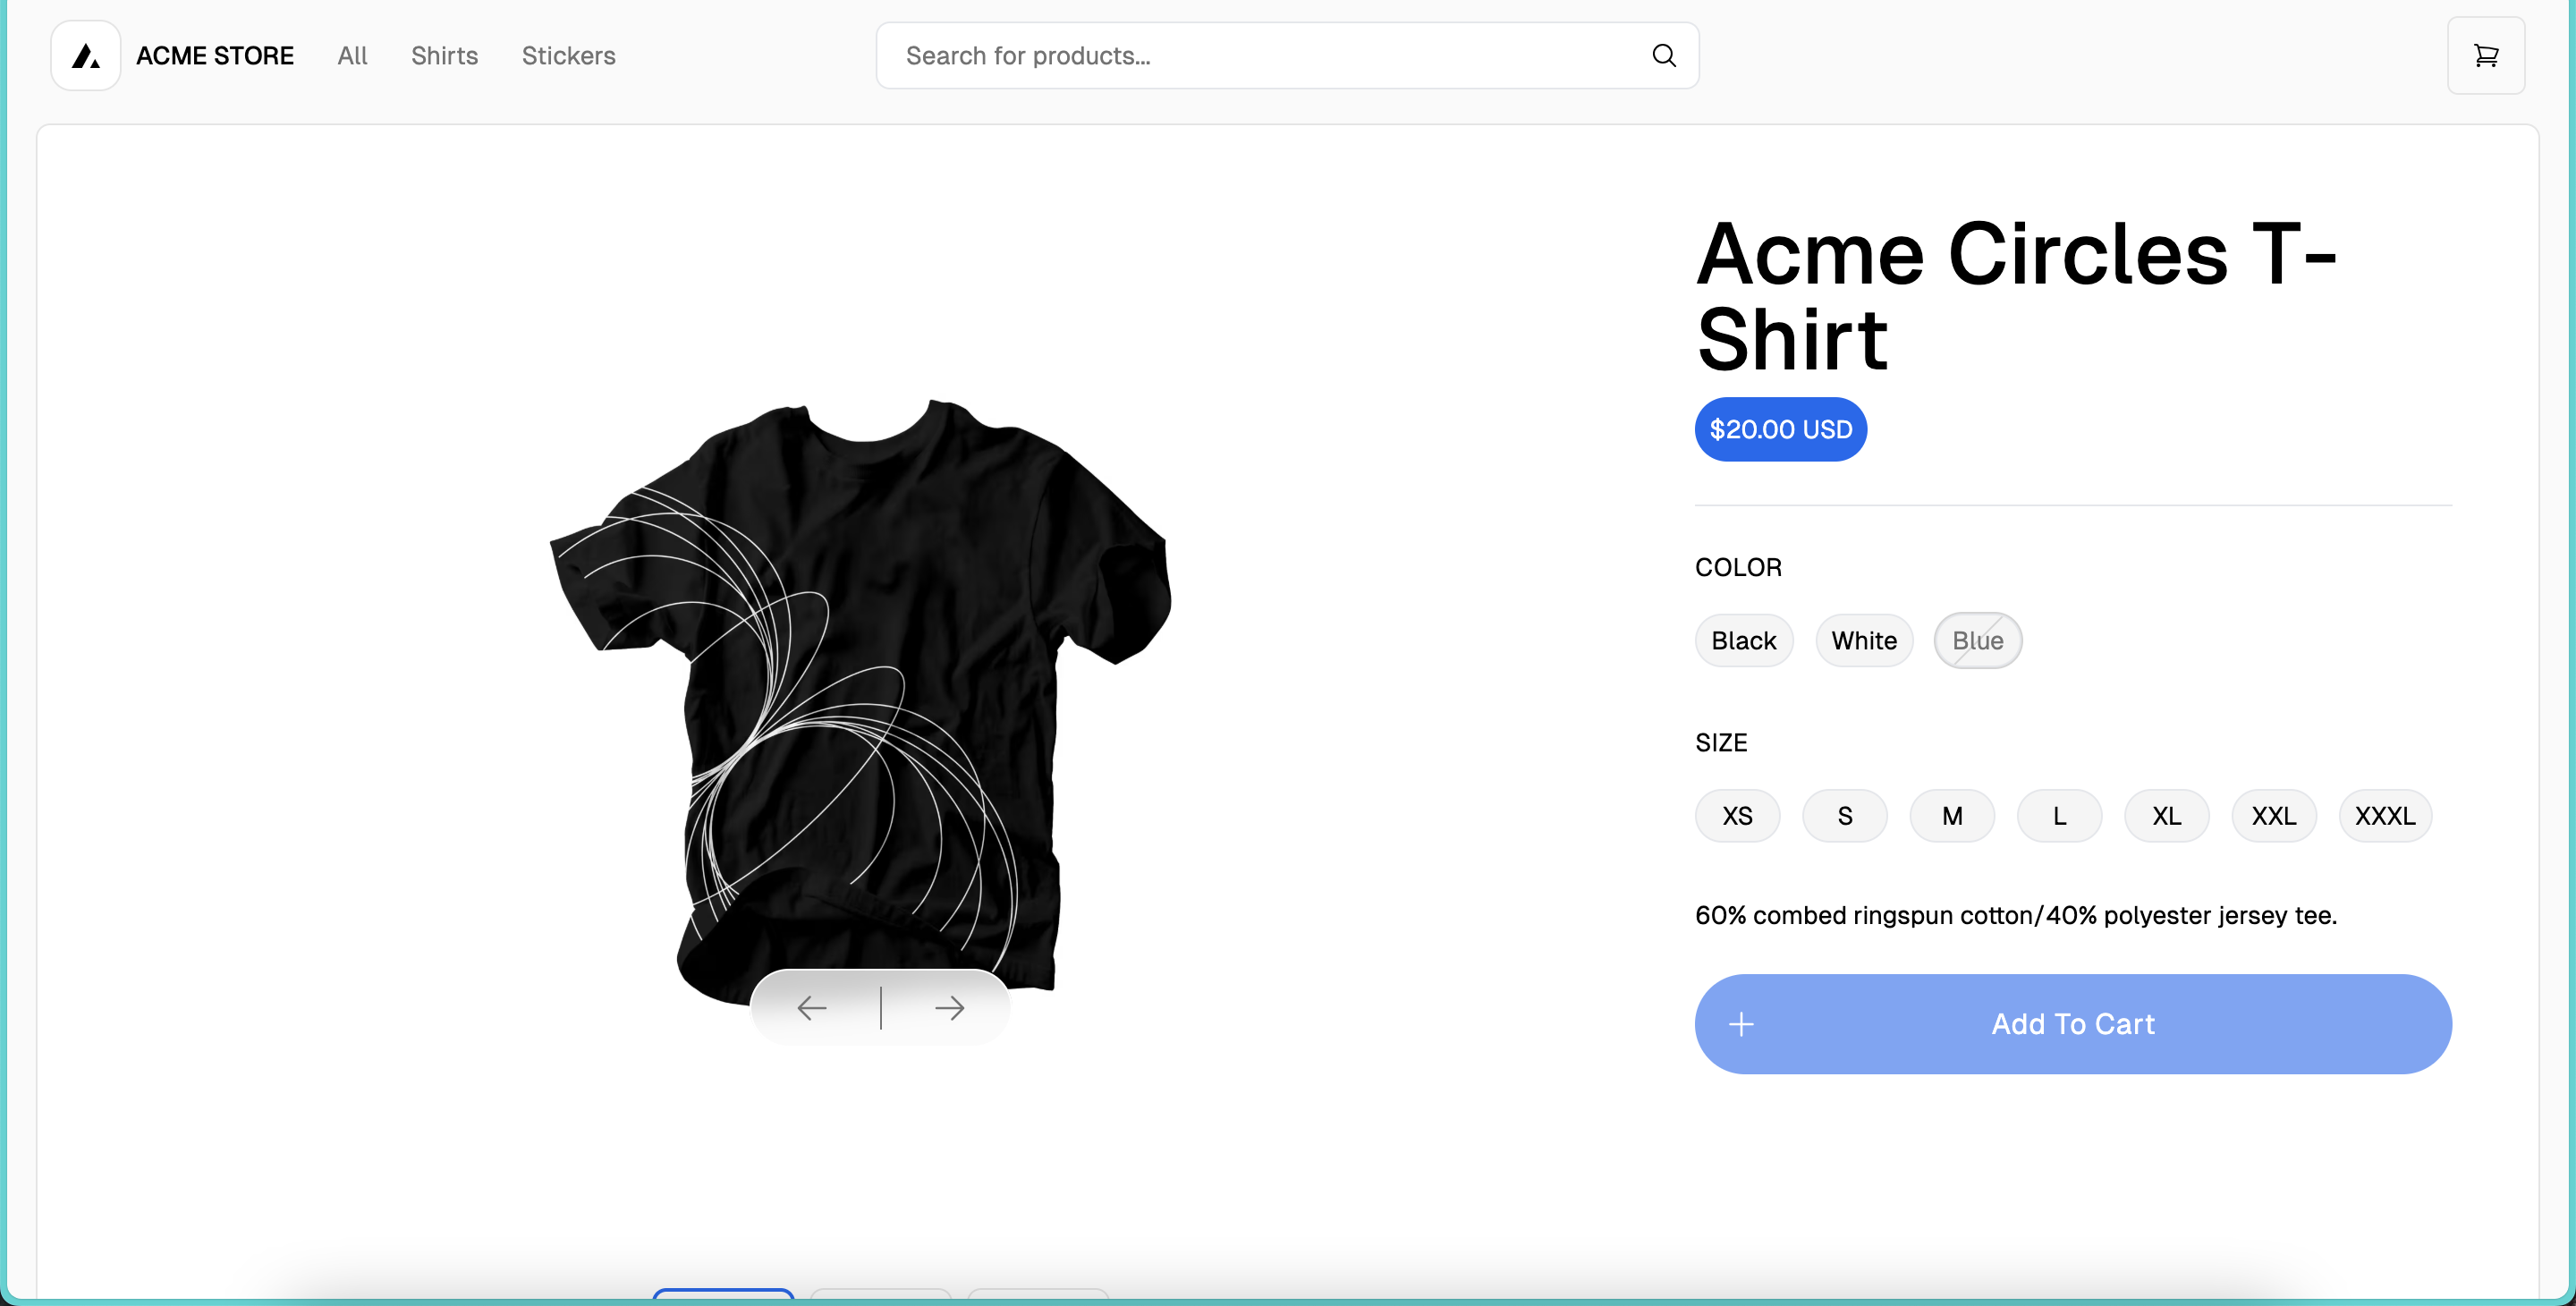The height and width of the screenshot is (1306, 2576).
Task: Select the Black color option
Action: [1743, 641]
